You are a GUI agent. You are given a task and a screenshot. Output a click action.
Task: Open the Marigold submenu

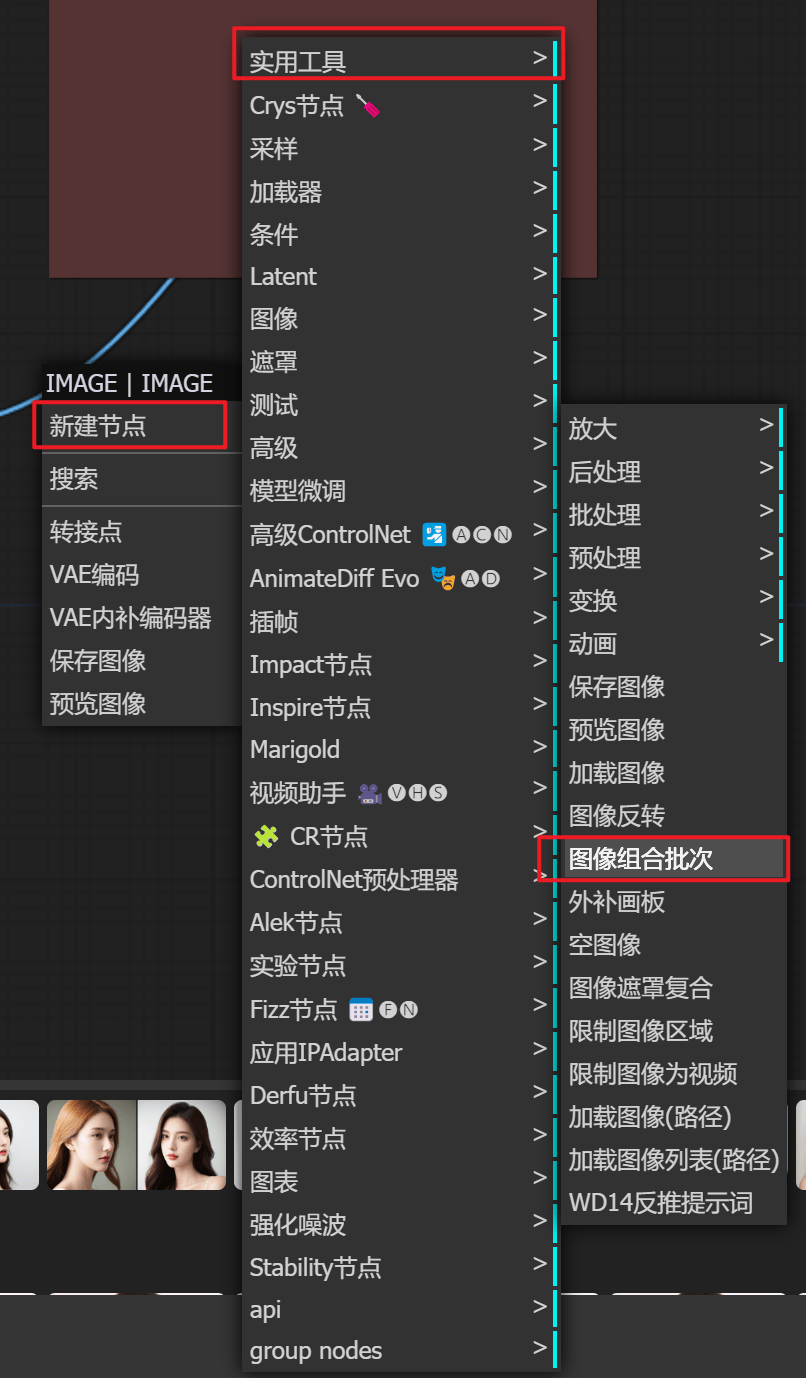pos(400,749)
